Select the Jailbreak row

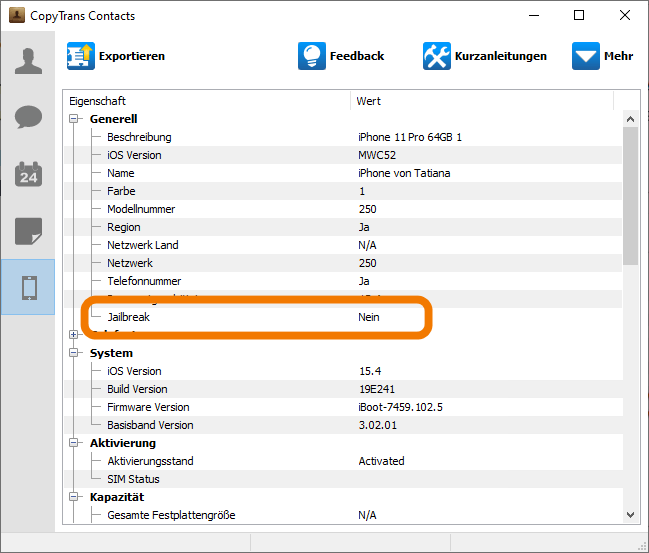point(343,317)
